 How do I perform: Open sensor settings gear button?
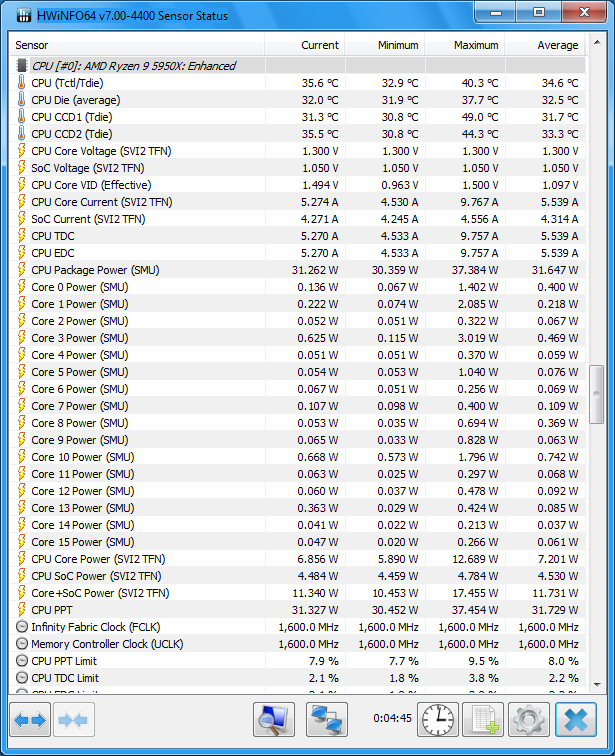point(530,720)
